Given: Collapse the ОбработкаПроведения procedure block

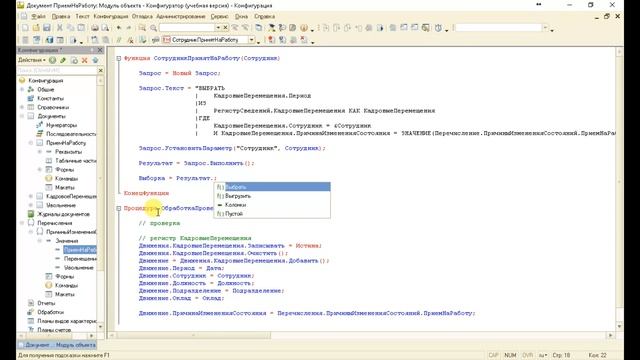Looking at the screenshot, I should click(x=119, y=208).
